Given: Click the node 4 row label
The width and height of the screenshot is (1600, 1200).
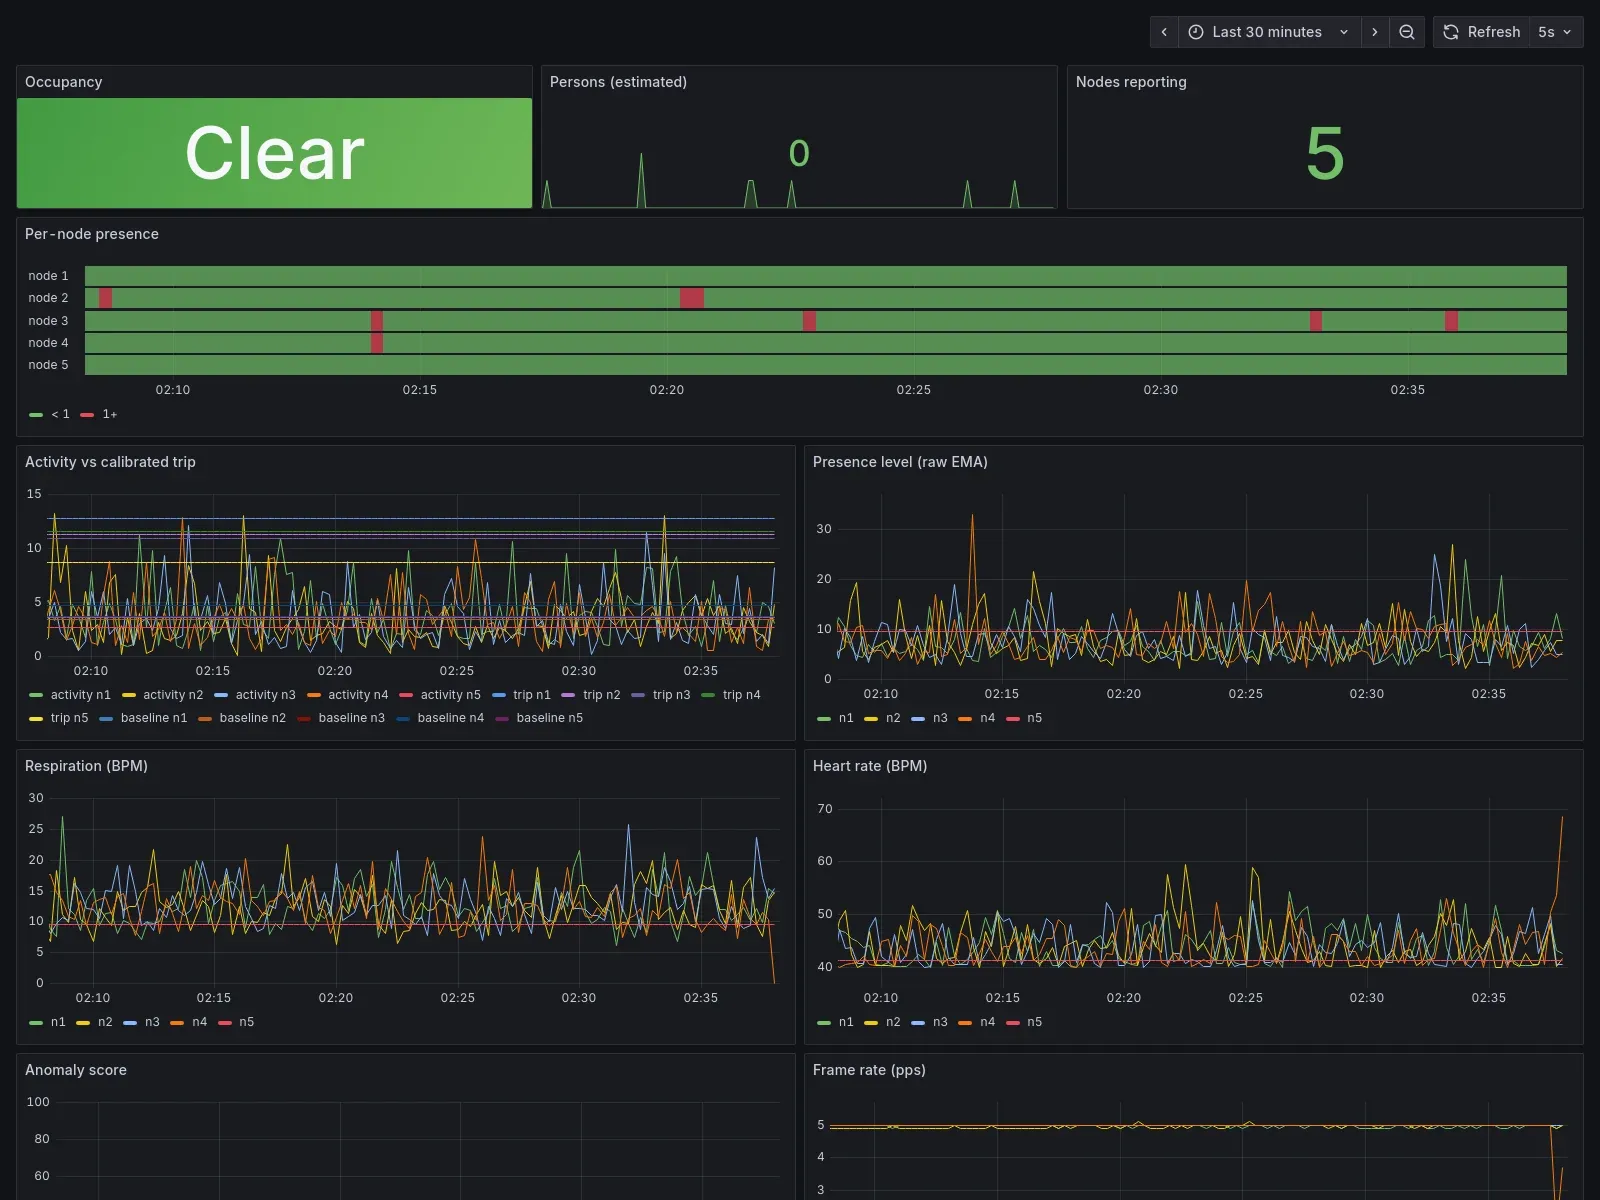Looking at the screenshot, I should [x=48, y=343].
